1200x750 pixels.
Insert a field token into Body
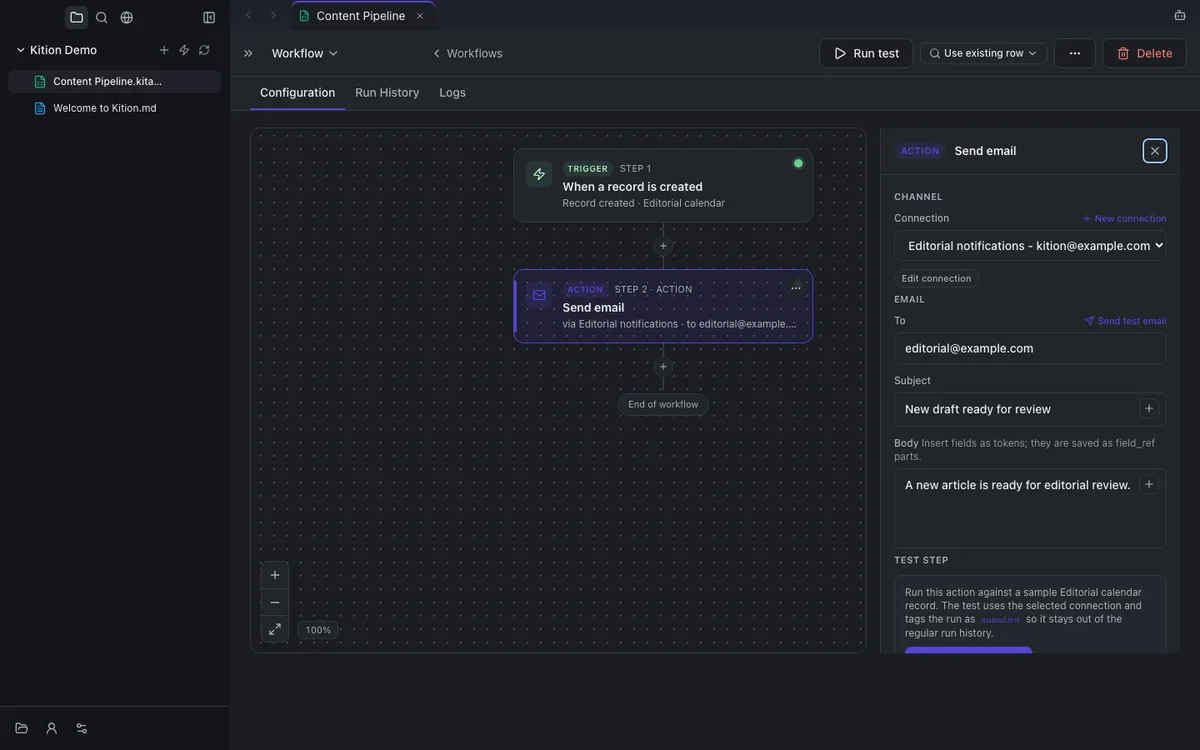1149,484
